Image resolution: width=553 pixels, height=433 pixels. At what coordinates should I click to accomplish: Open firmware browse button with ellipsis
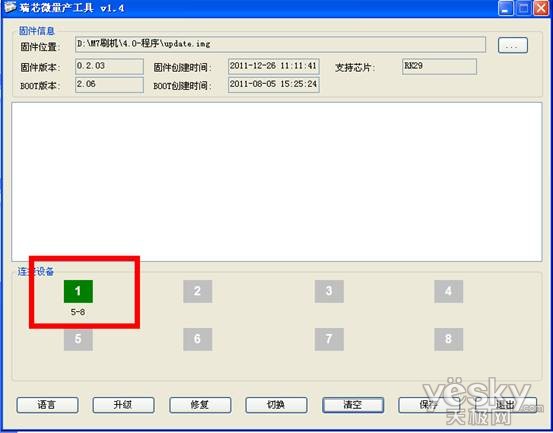513,45
